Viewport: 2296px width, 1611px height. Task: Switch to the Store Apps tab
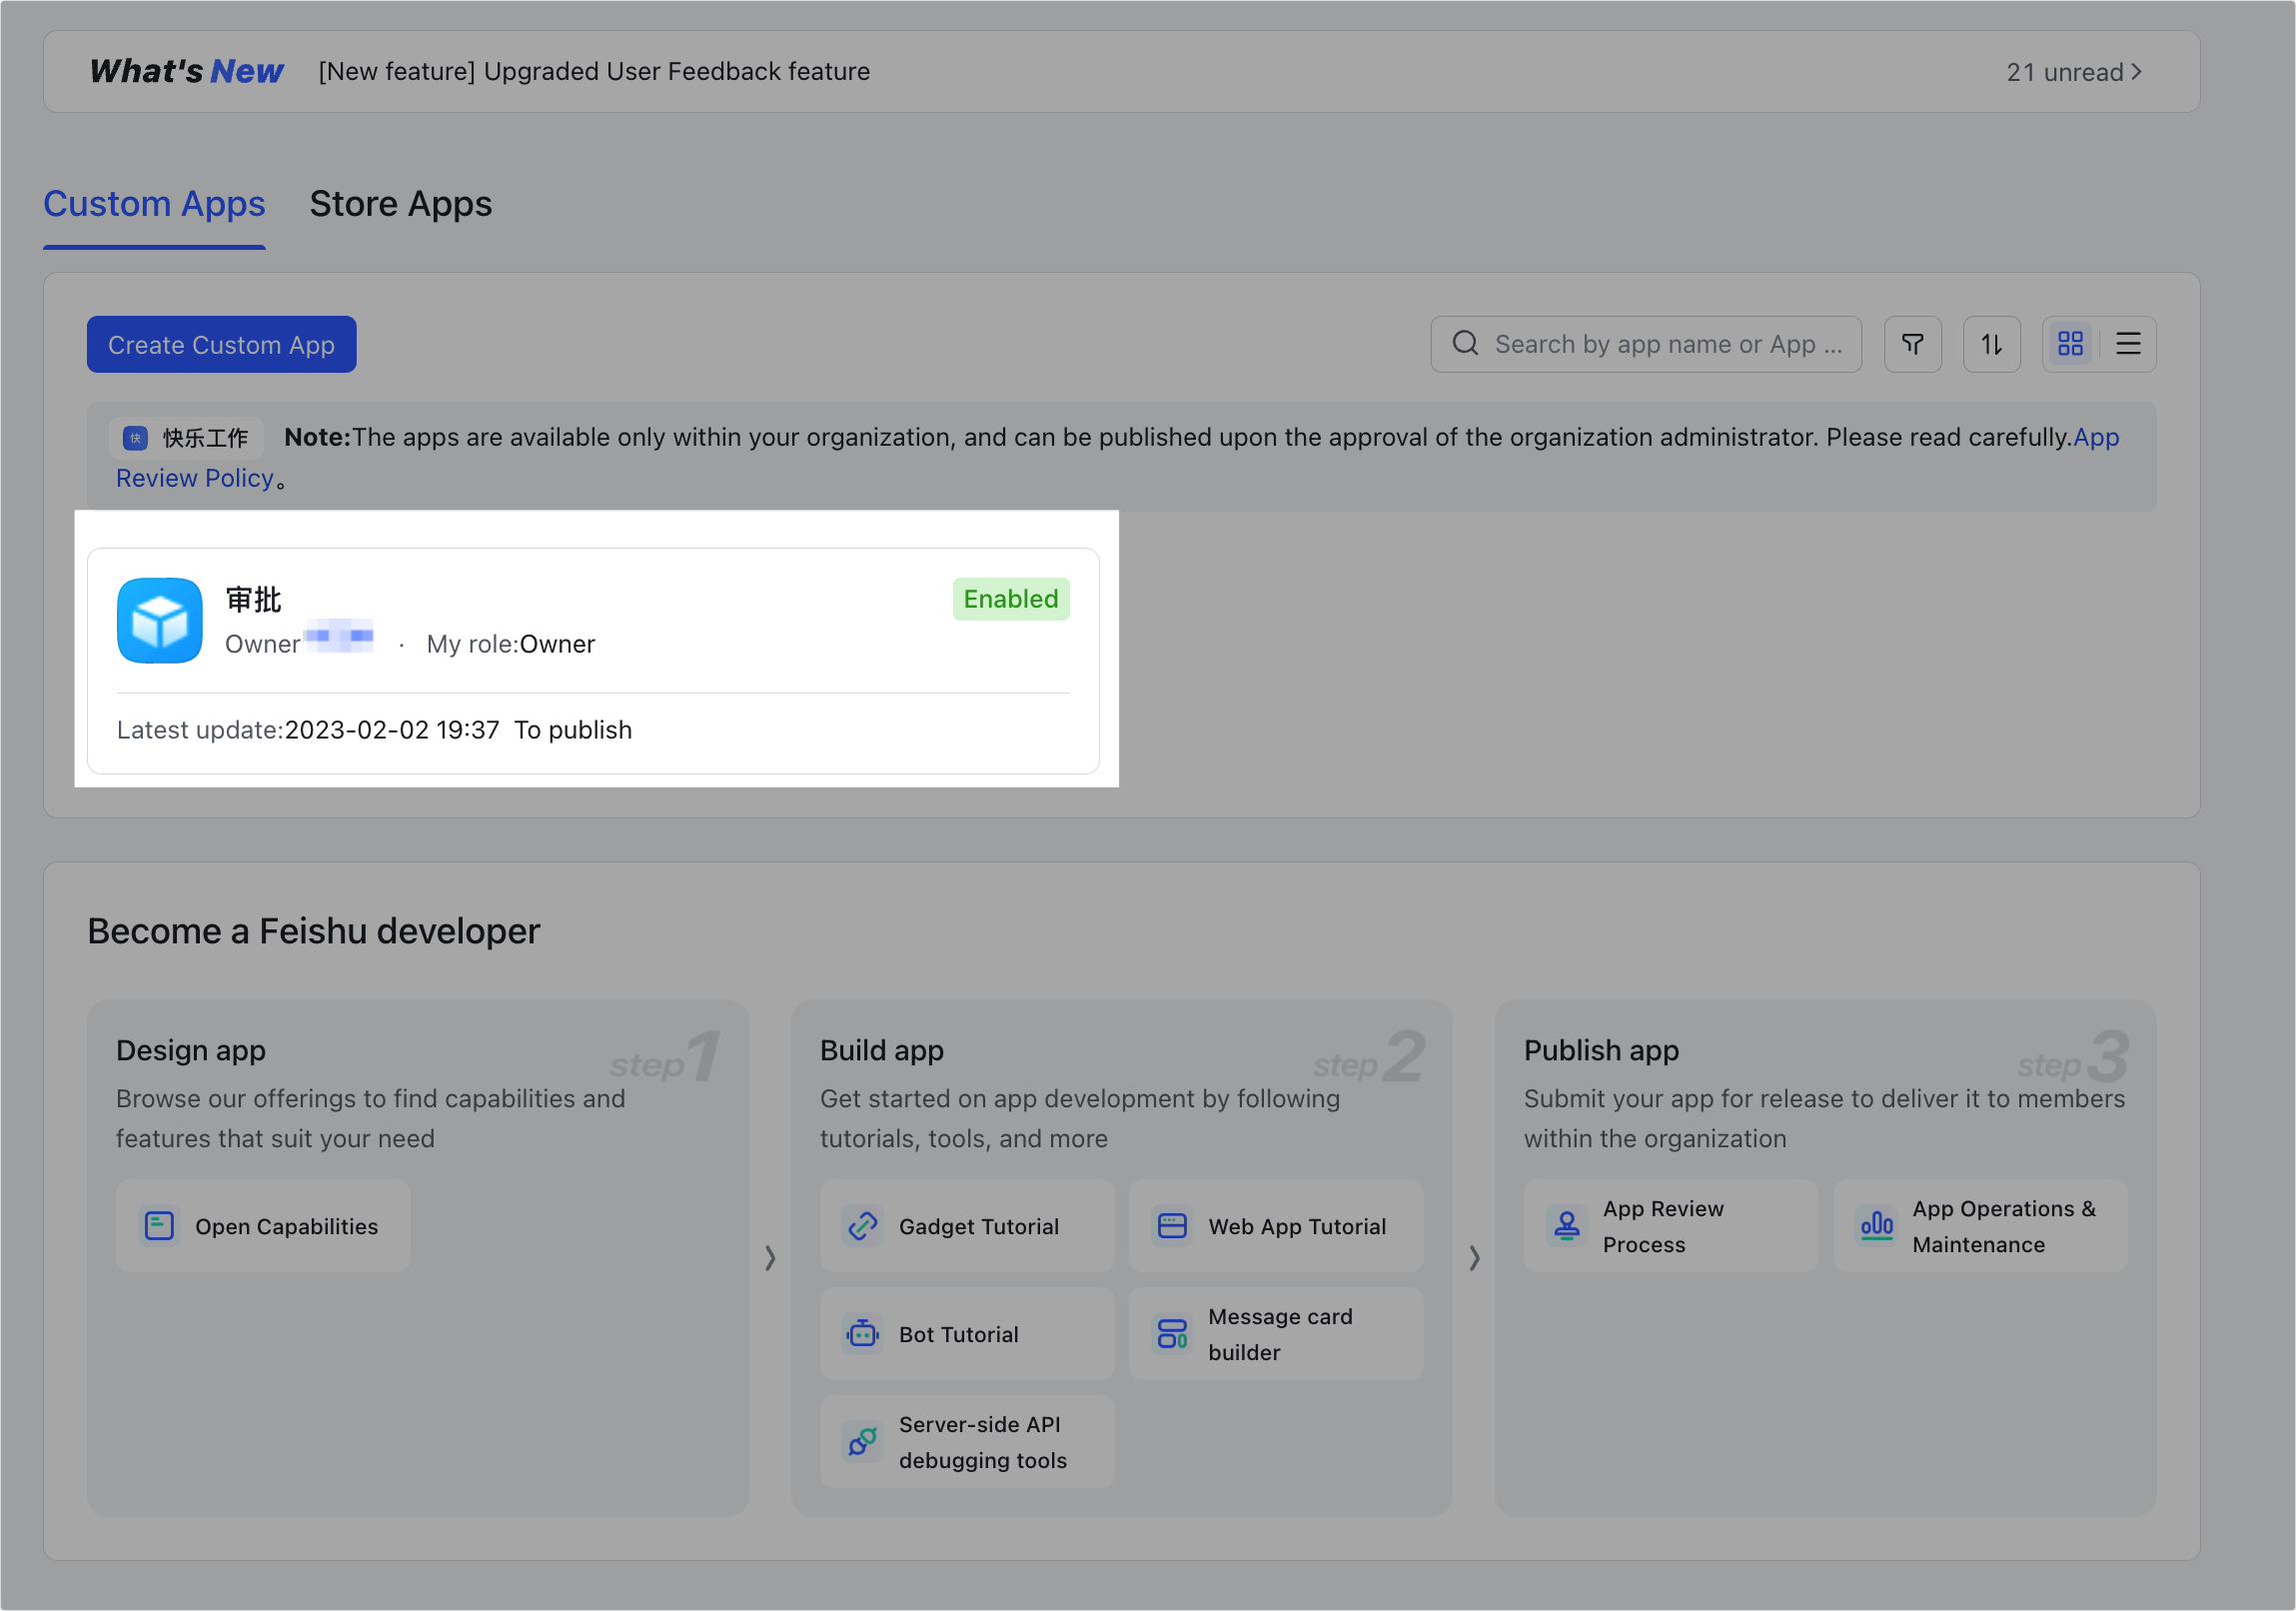tap(400, 204)
